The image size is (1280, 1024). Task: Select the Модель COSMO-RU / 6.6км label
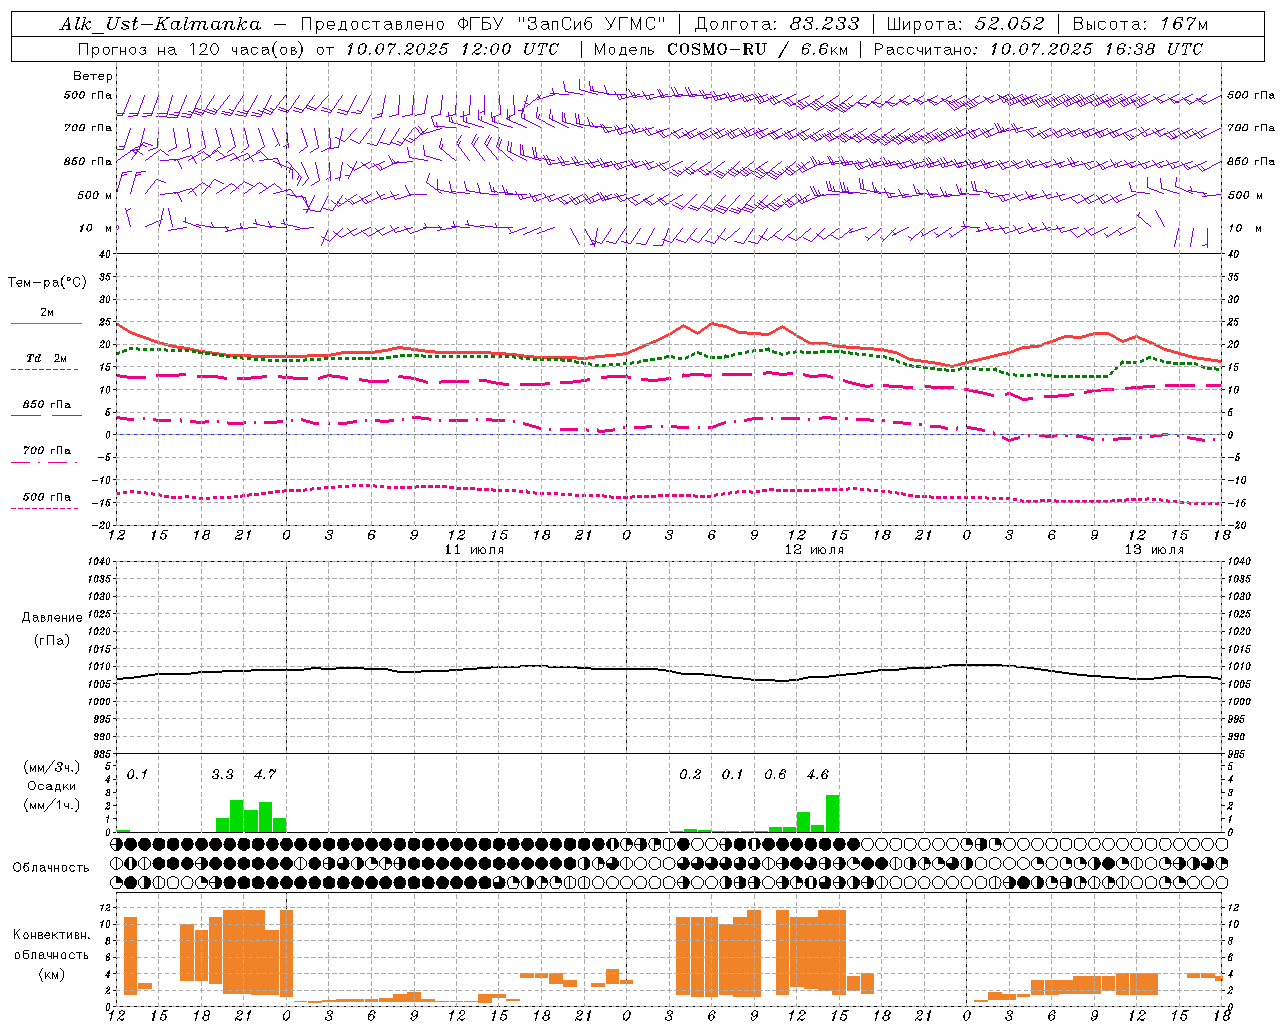721,49
